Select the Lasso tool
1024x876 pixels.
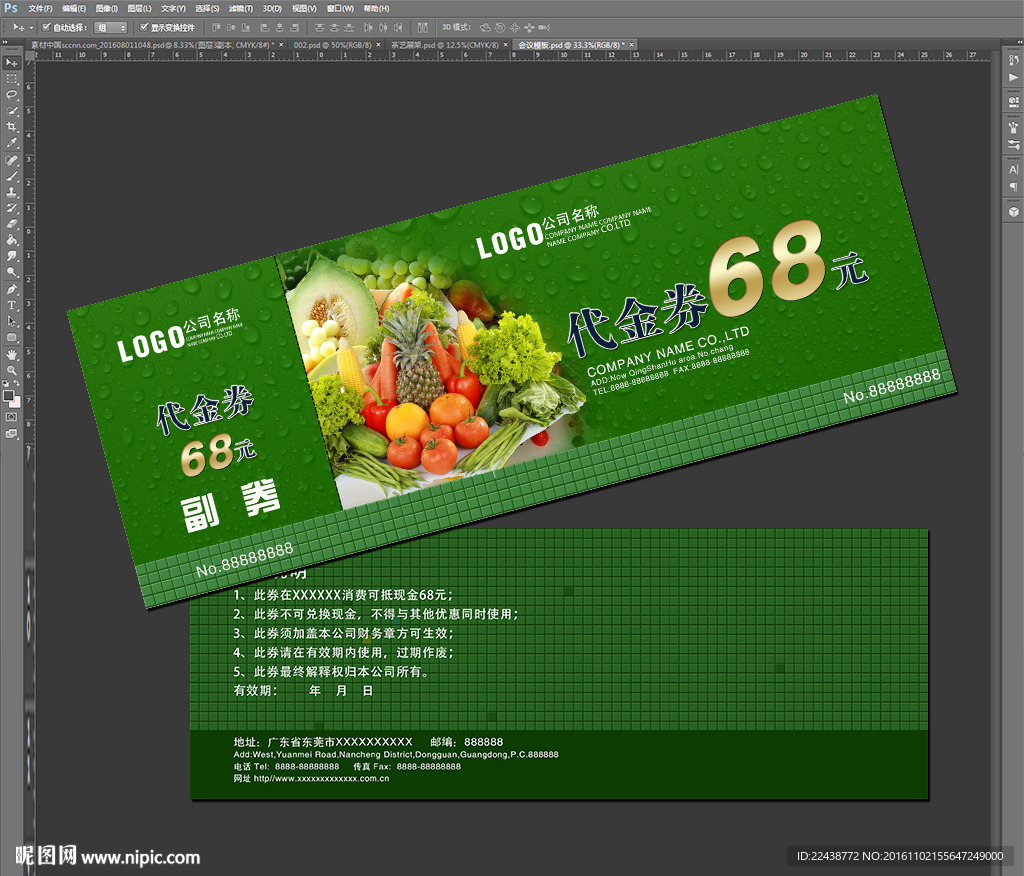pos(12,95)
